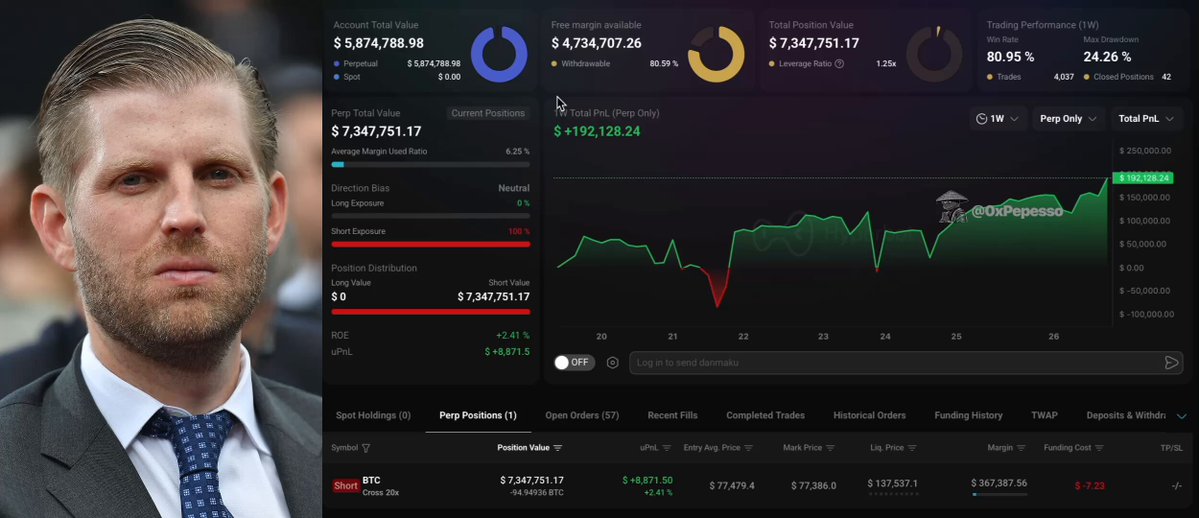Filter positions by Symbol funnel icon
Viewport: 1199px width, 518px height.
coord(366,448)
